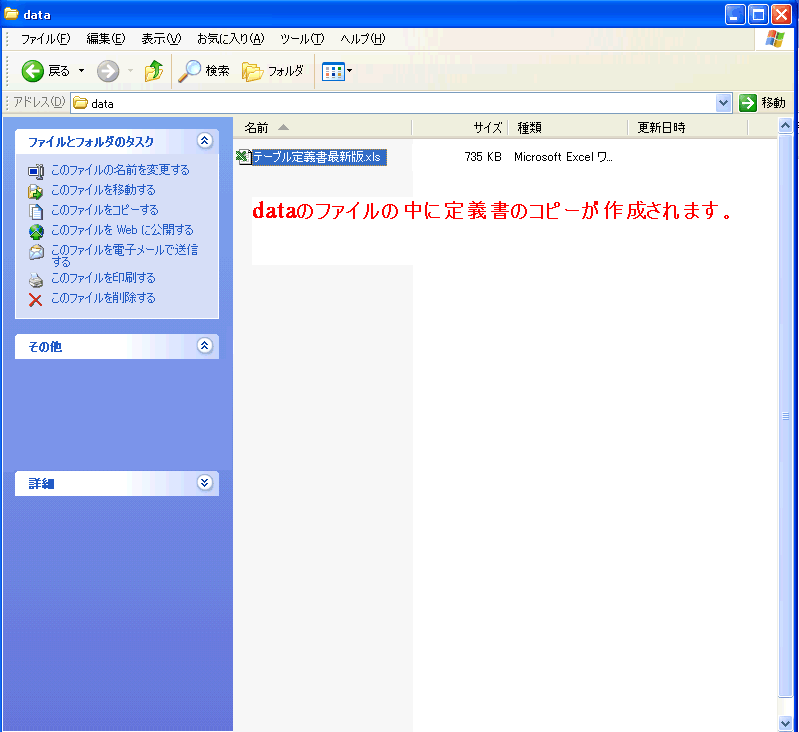
Task: Click the Back navigation arrow icon
Action: tap(33, 71)
